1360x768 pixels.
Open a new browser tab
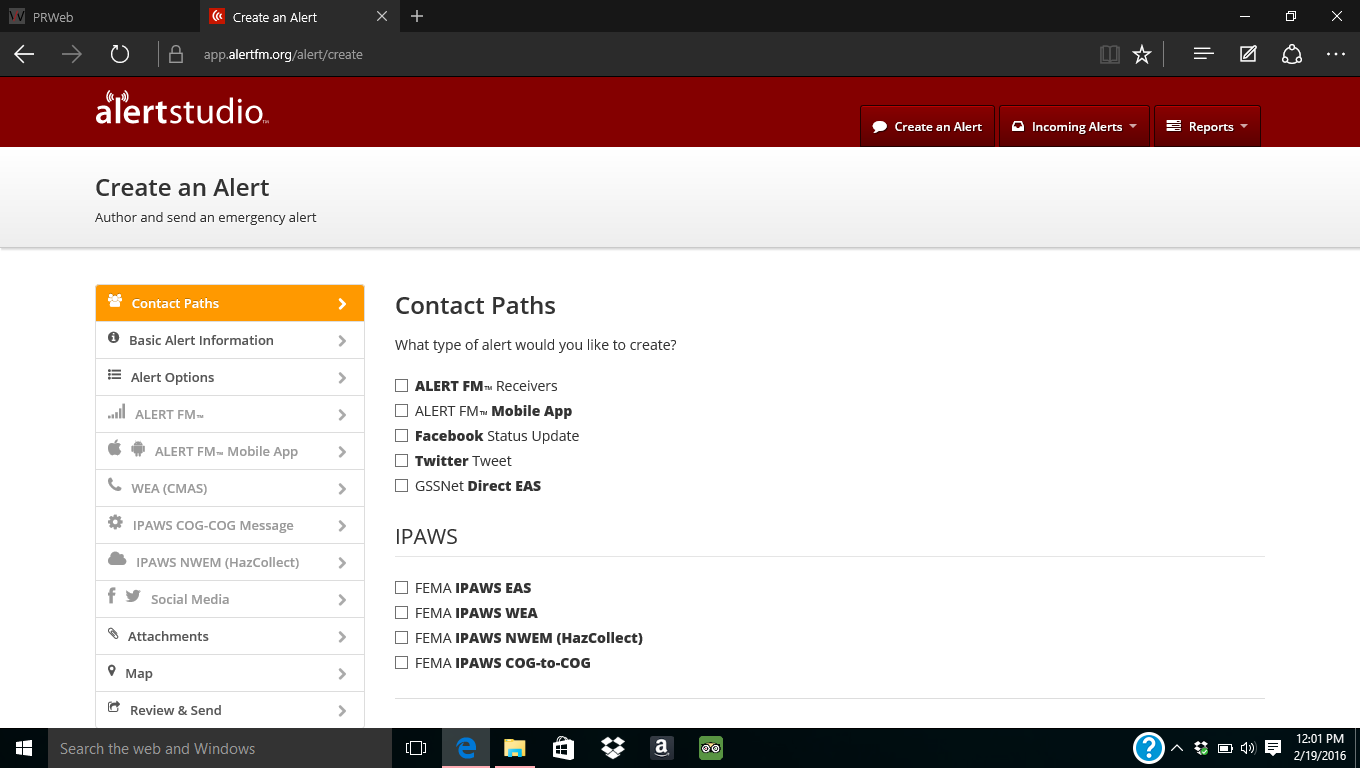coord(417,17)
